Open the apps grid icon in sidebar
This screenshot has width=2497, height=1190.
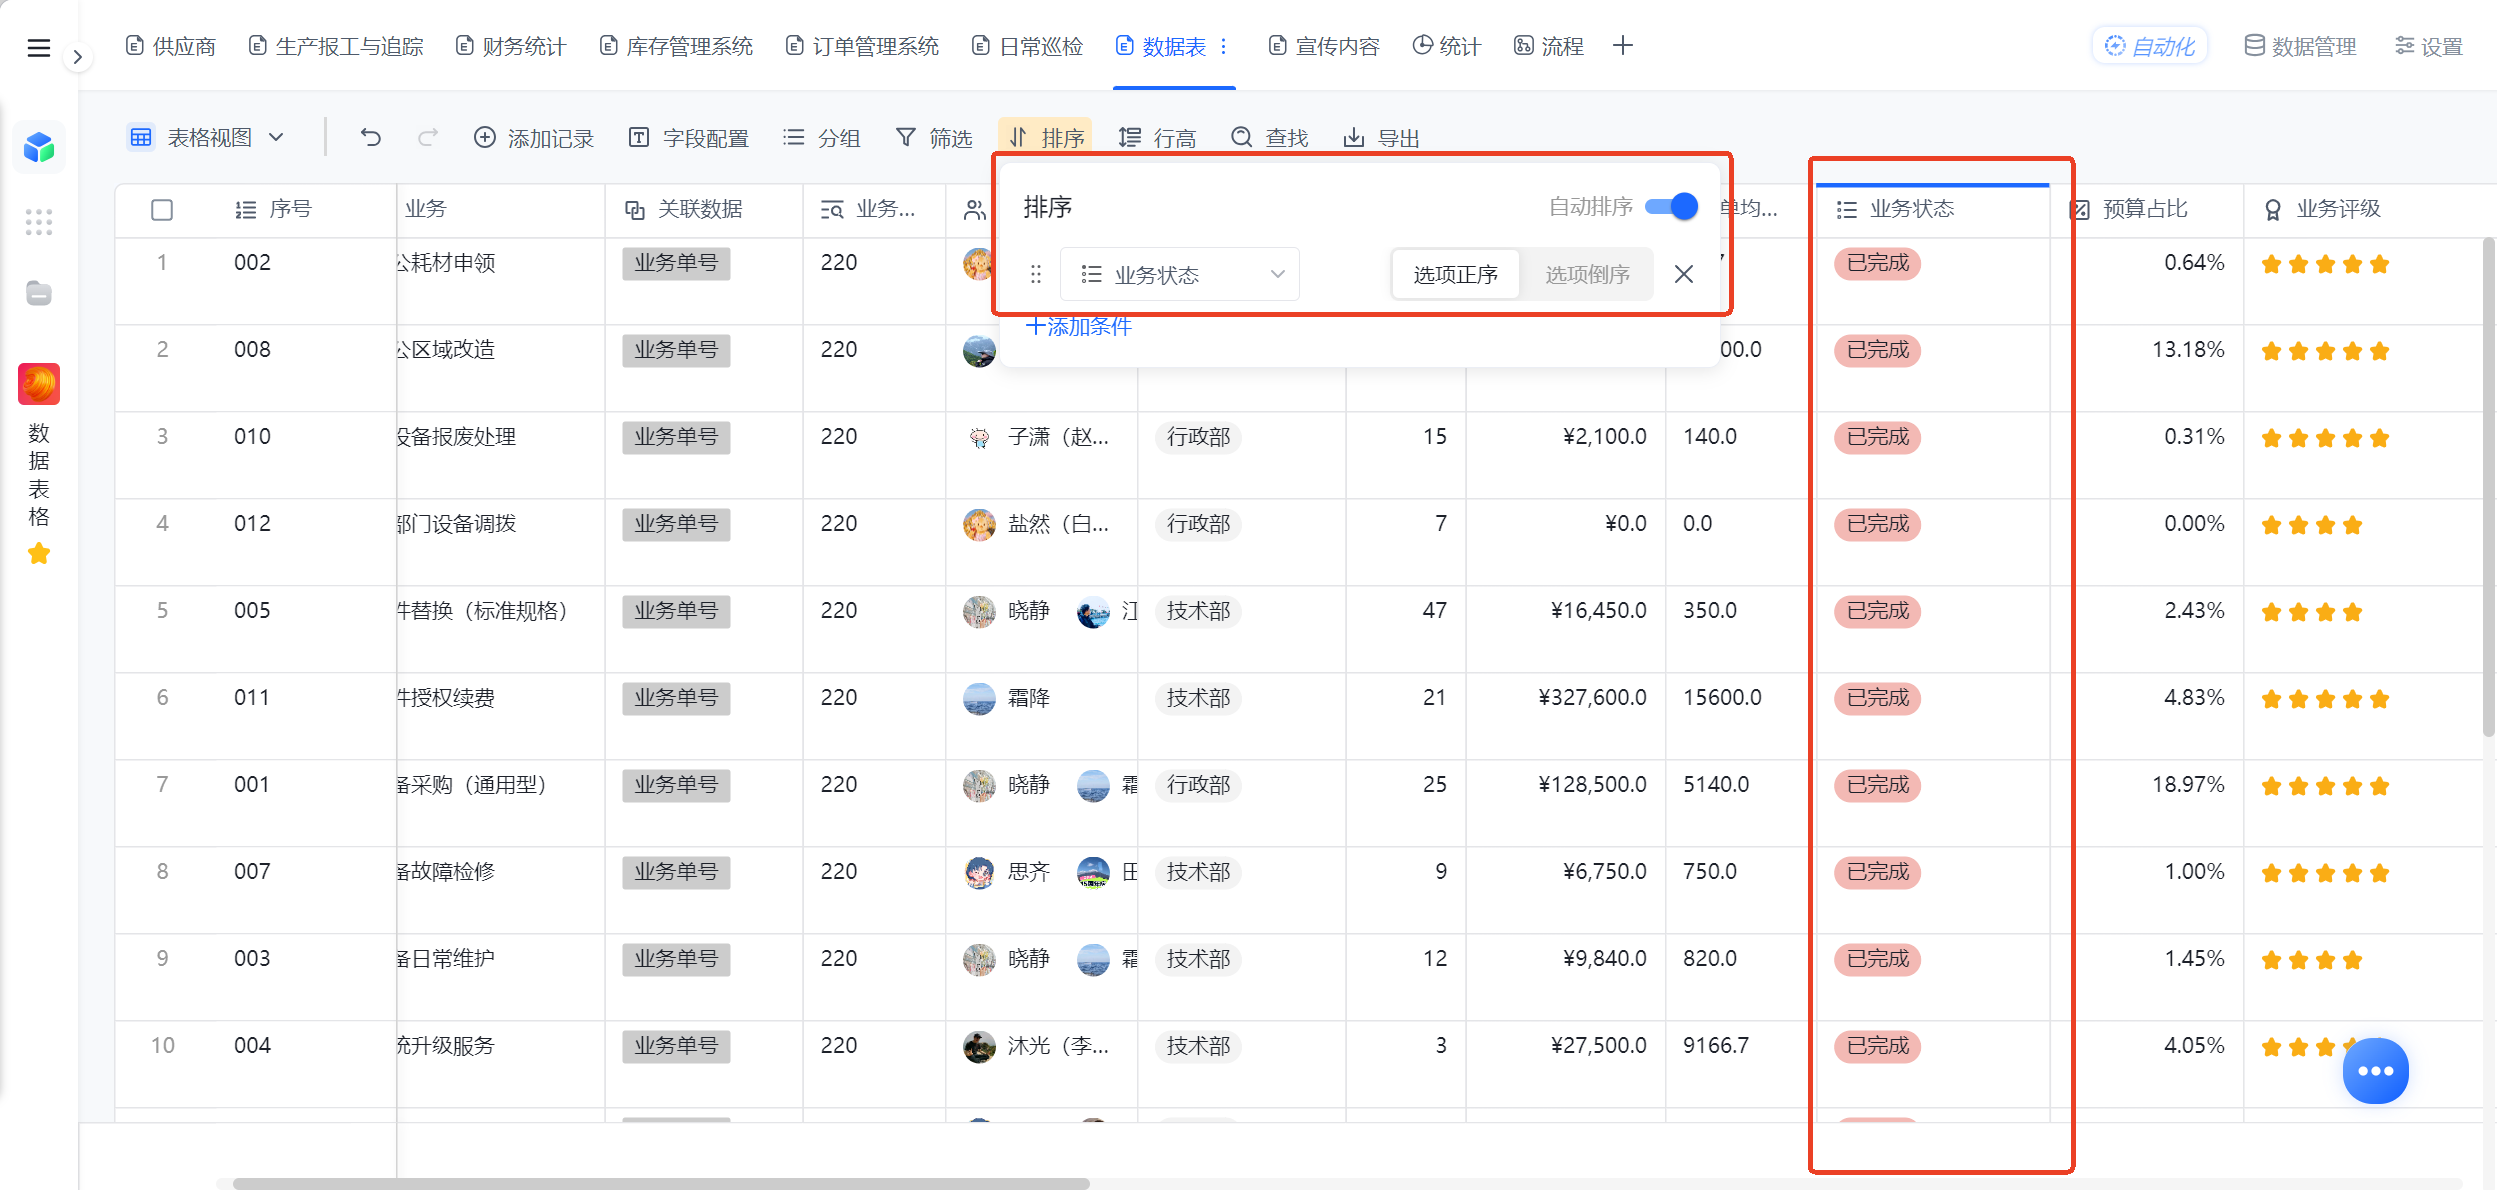tap(39, 222)
